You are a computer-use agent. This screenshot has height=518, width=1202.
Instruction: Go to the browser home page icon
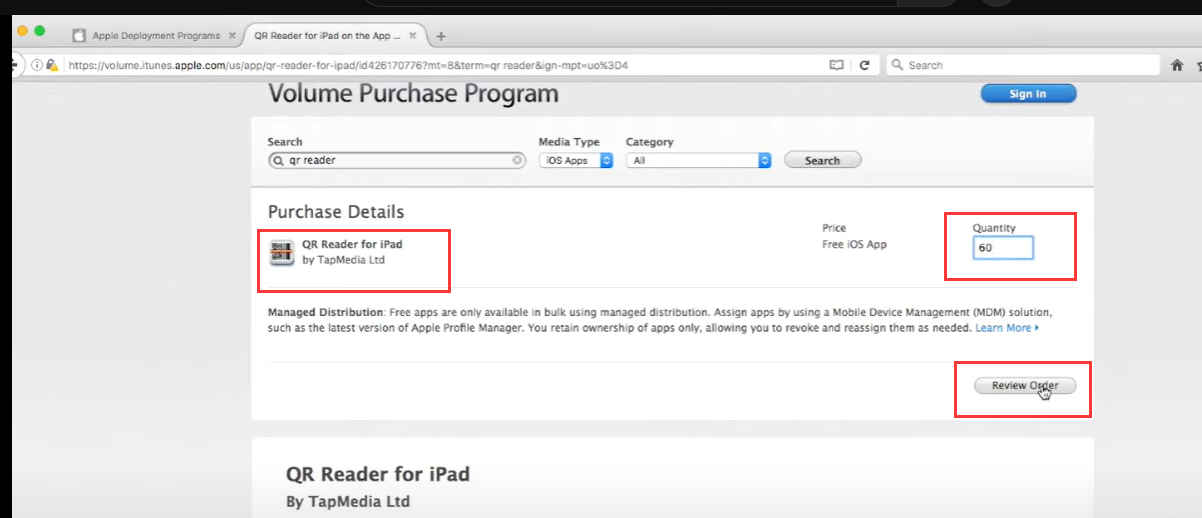(1178, 65)
